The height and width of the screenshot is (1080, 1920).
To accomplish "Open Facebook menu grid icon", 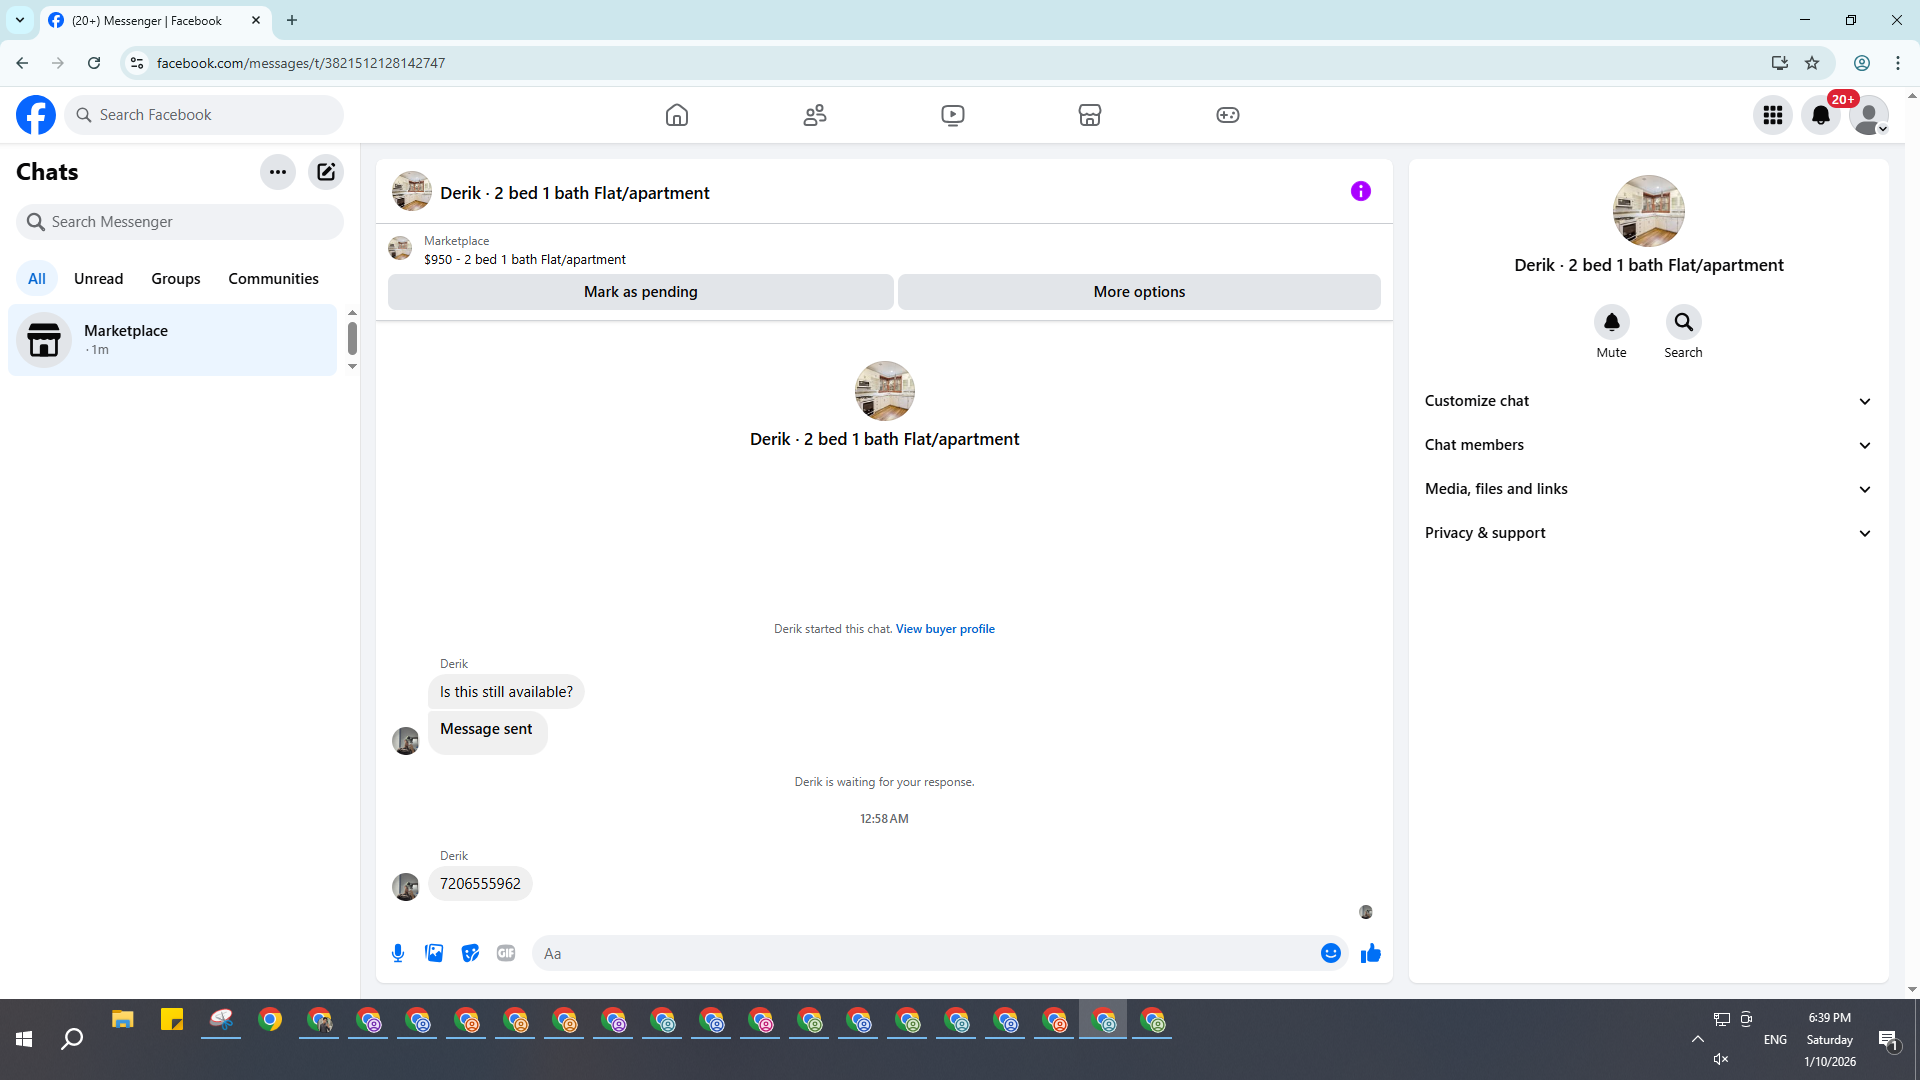I will pyautogui.click(x=1773, y=115).
